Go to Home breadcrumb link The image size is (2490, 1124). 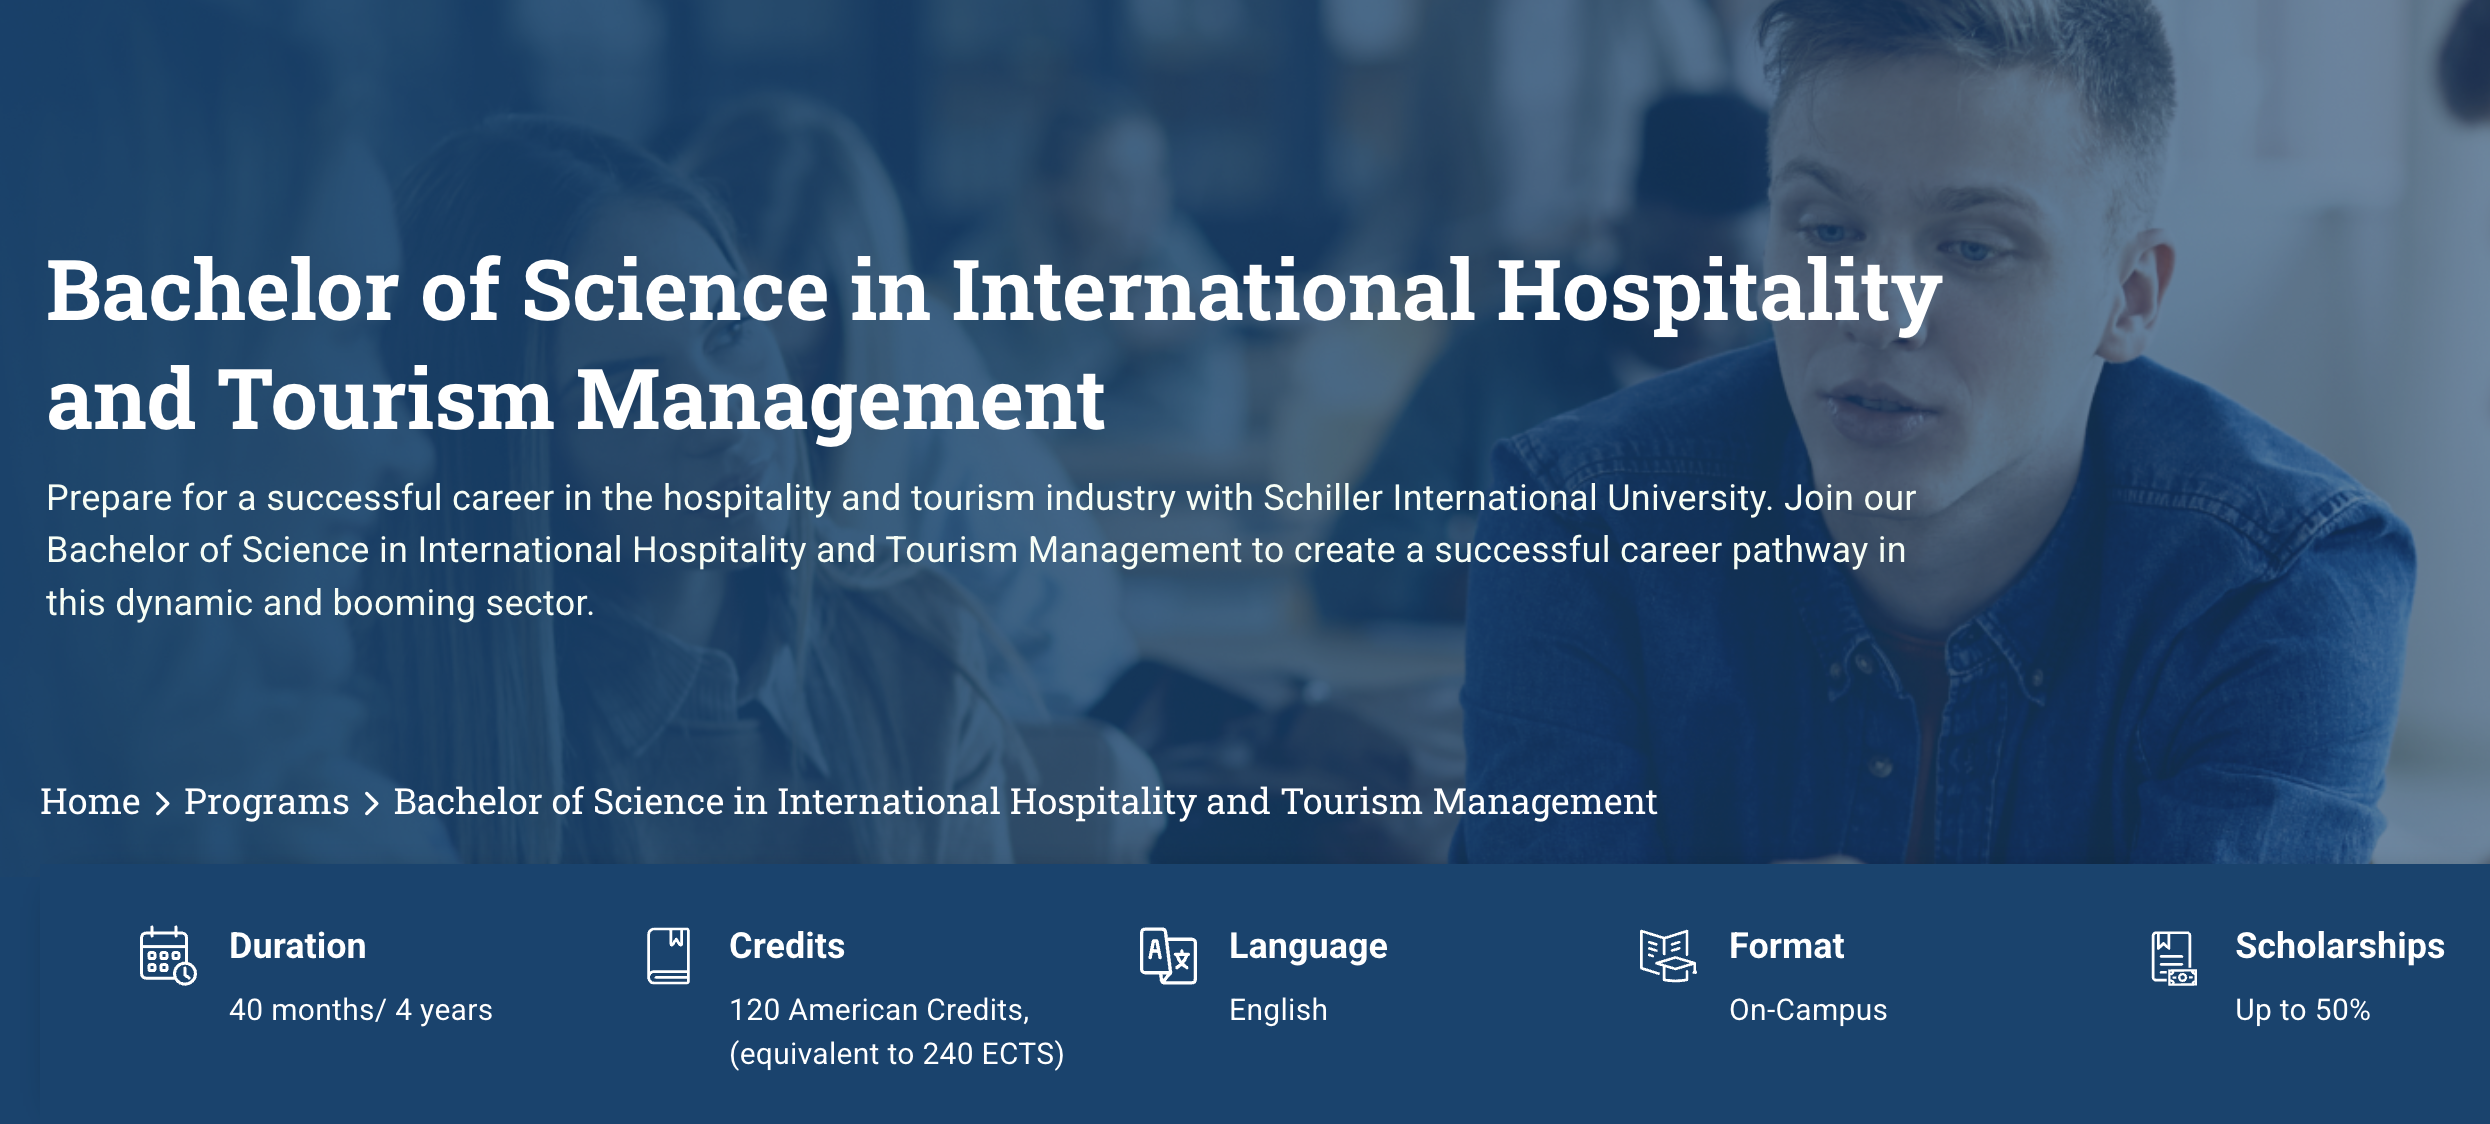pos(90,801)
